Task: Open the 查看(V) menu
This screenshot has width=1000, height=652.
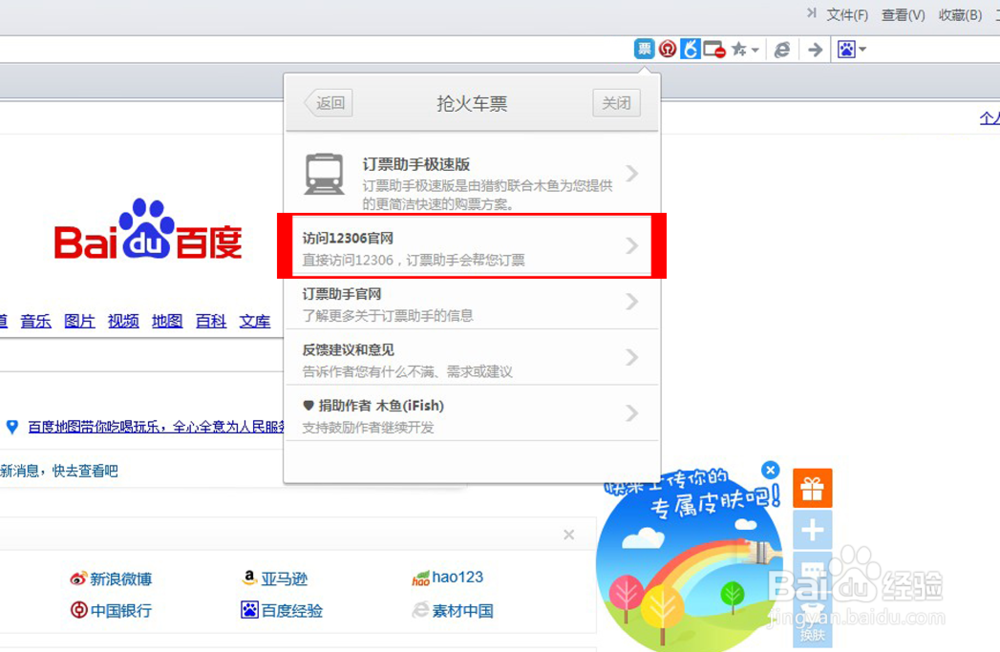Action: pos(903,15)
